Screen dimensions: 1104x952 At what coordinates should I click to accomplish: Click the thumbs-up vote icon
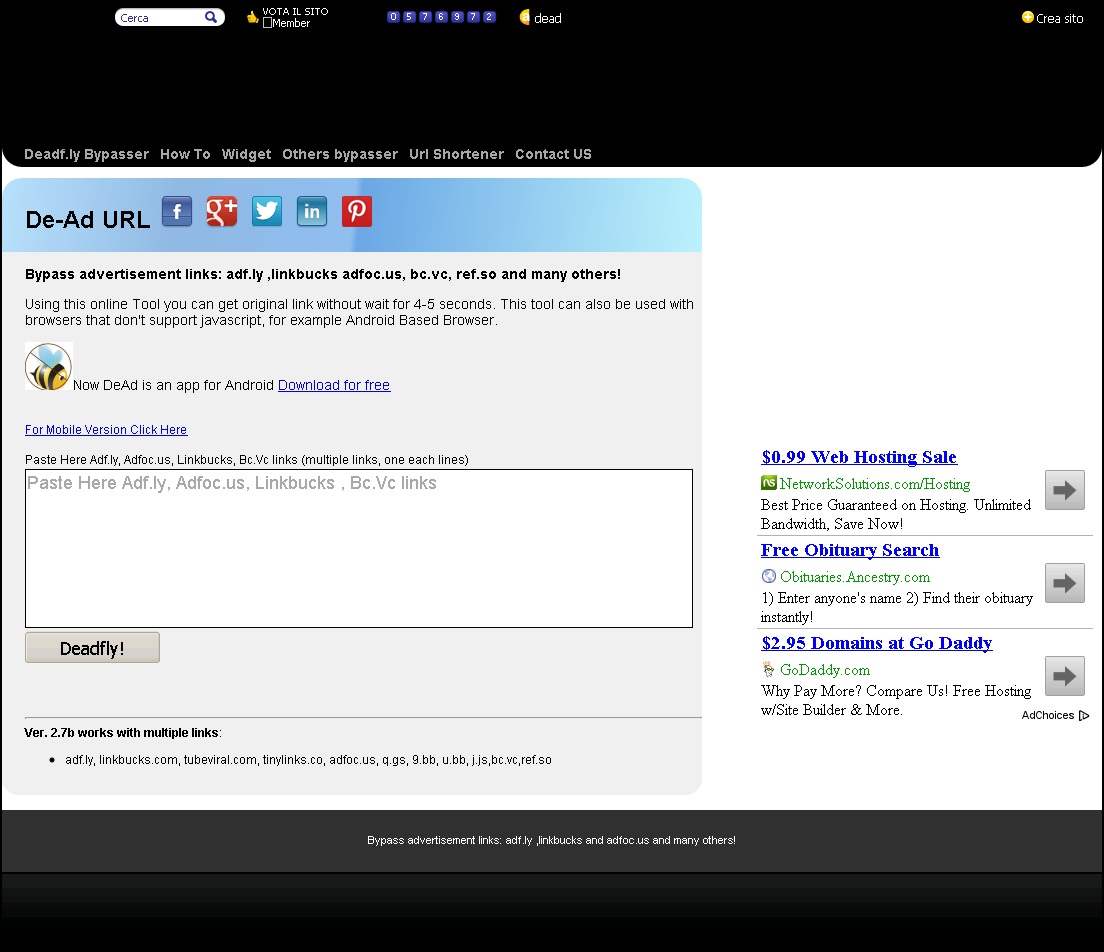pos(252,17)
